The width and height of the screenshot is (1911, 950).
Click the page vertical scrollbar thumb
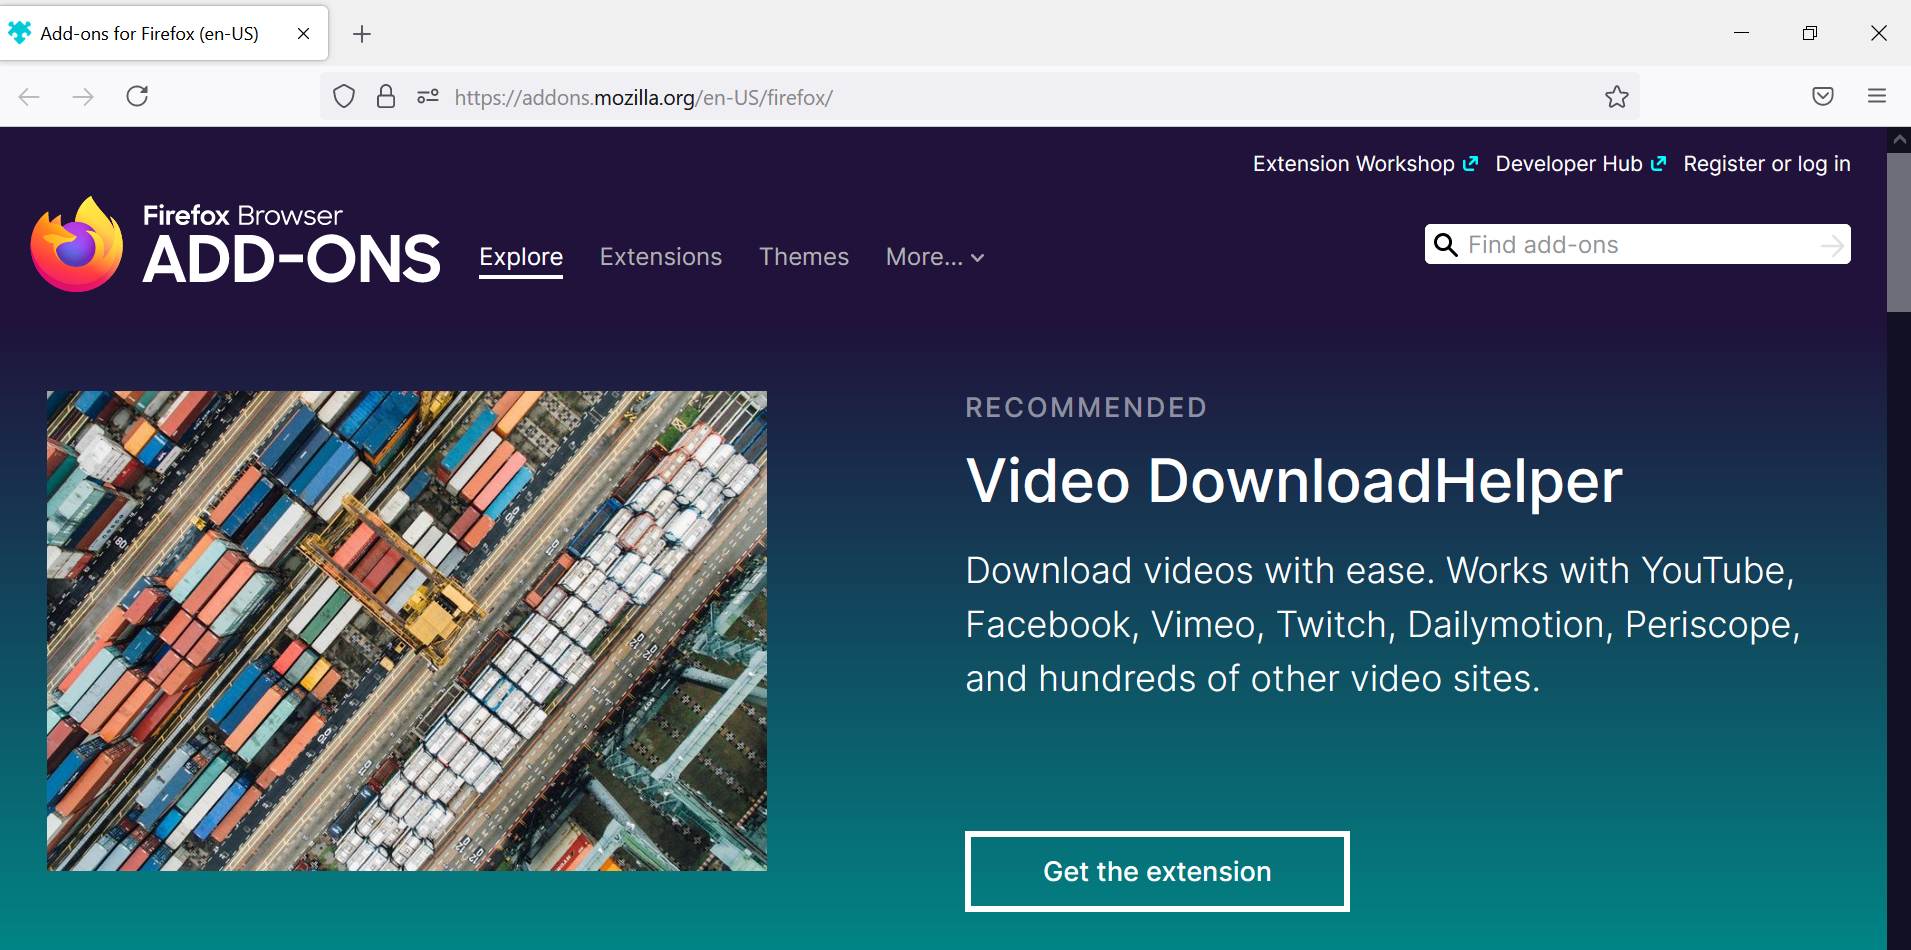click(1899, 232)
